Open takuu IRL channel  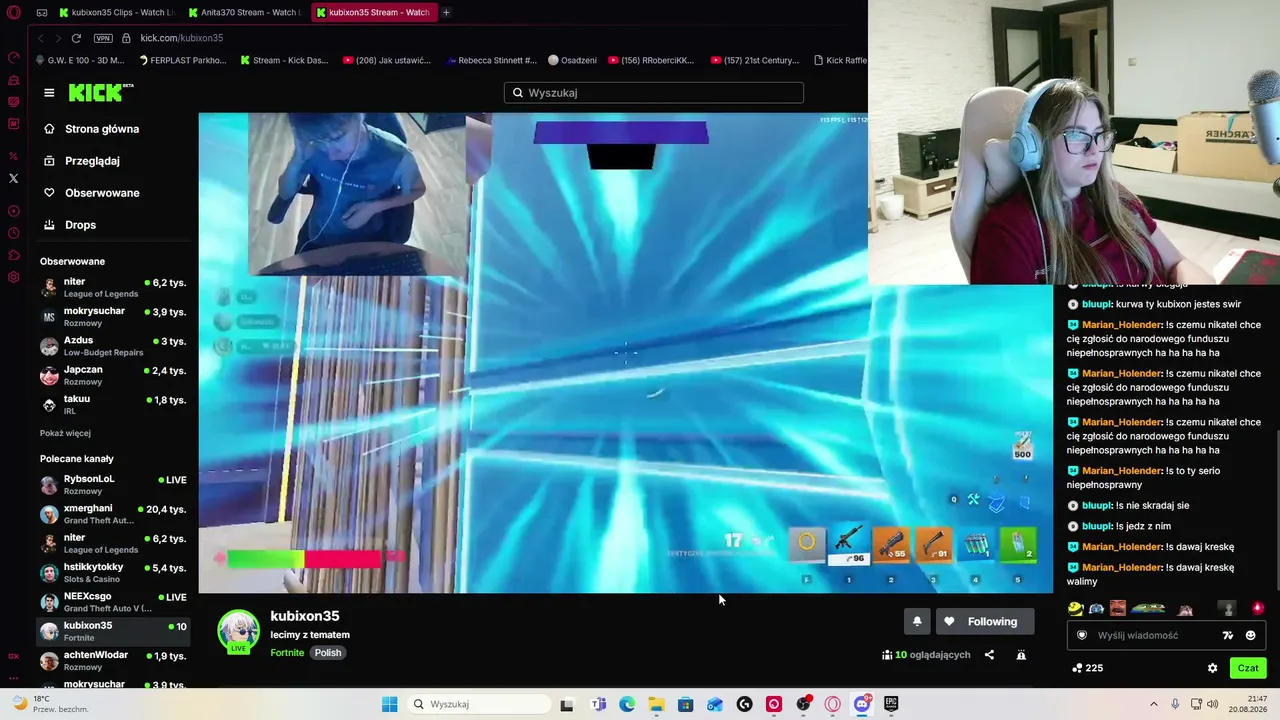point(113,404)
